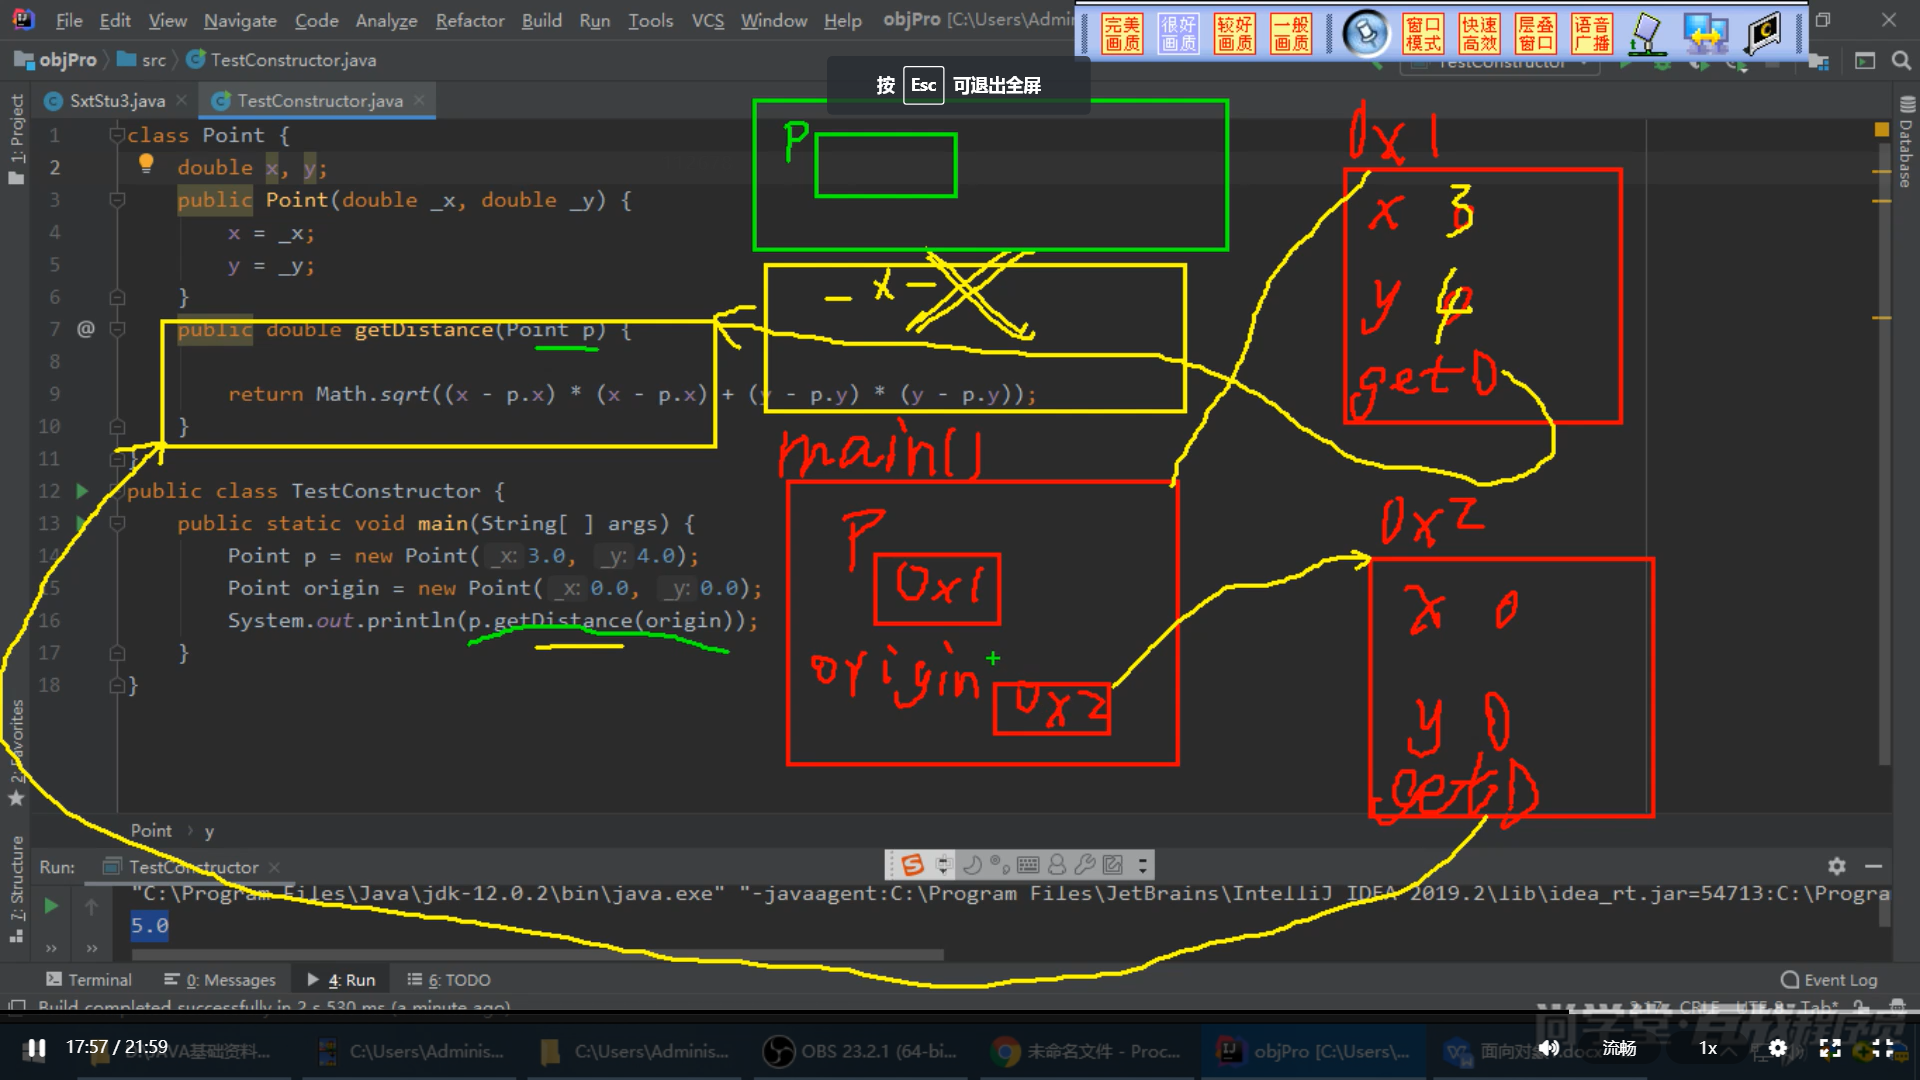
Task: Click the screen-record camera icon
Action: pos(1763,33)
